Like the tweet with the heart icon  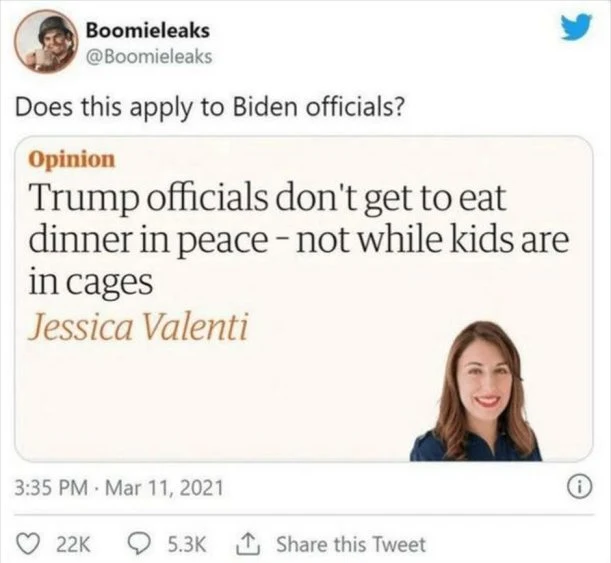[x=30, y=544]
